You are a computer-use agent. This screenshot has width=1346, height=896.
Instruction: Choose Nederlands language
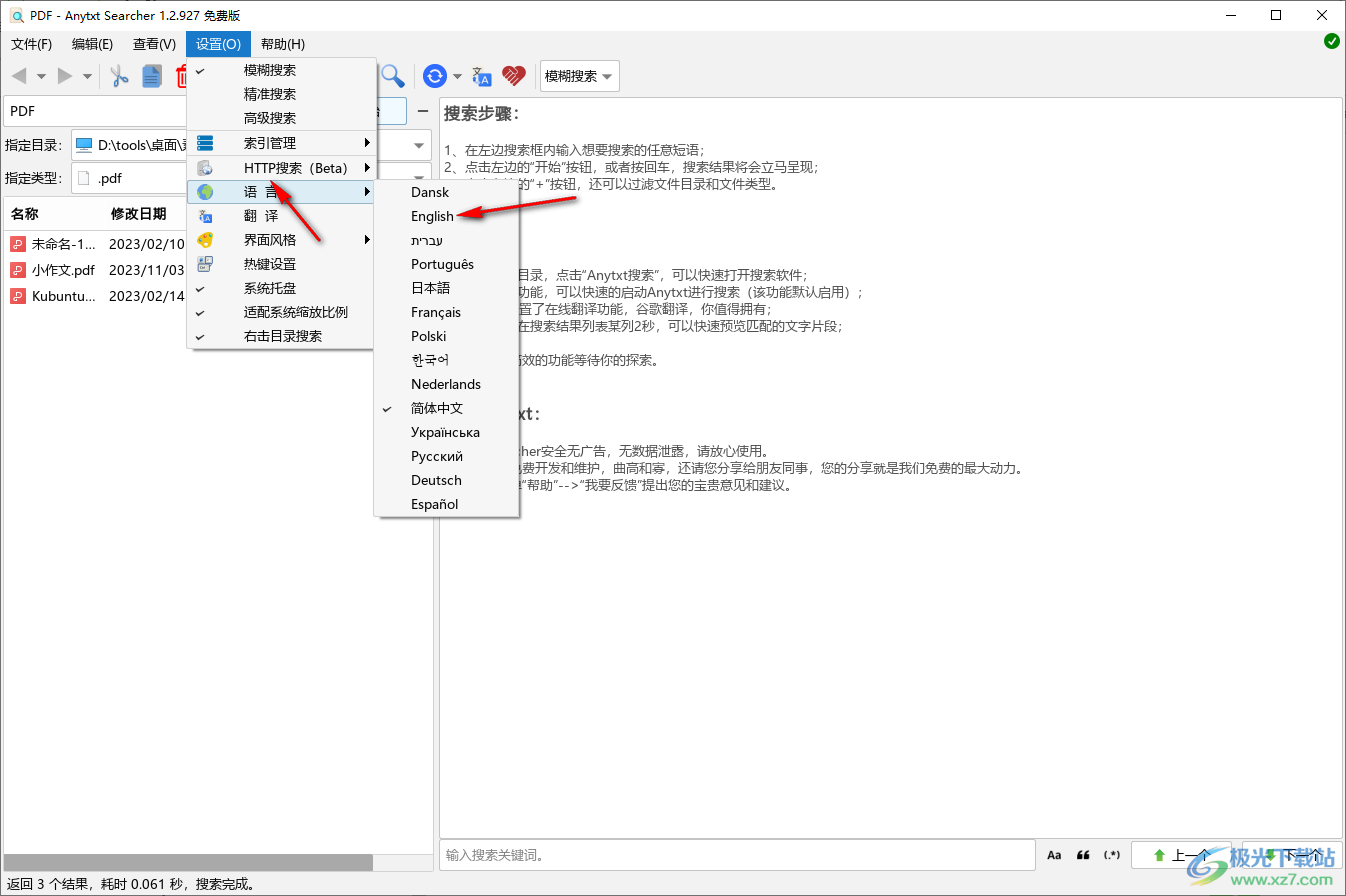pyautogui.click(x=446, y=384)
